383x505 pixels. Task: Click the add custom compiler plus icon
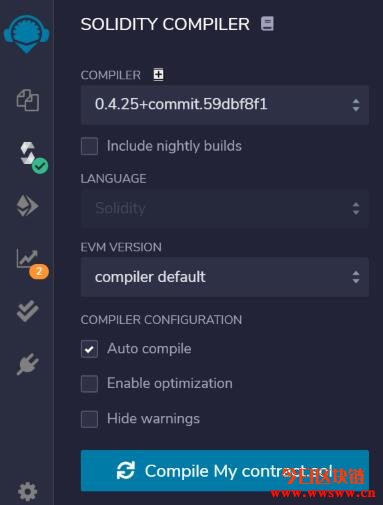click(x=159, y=74)
